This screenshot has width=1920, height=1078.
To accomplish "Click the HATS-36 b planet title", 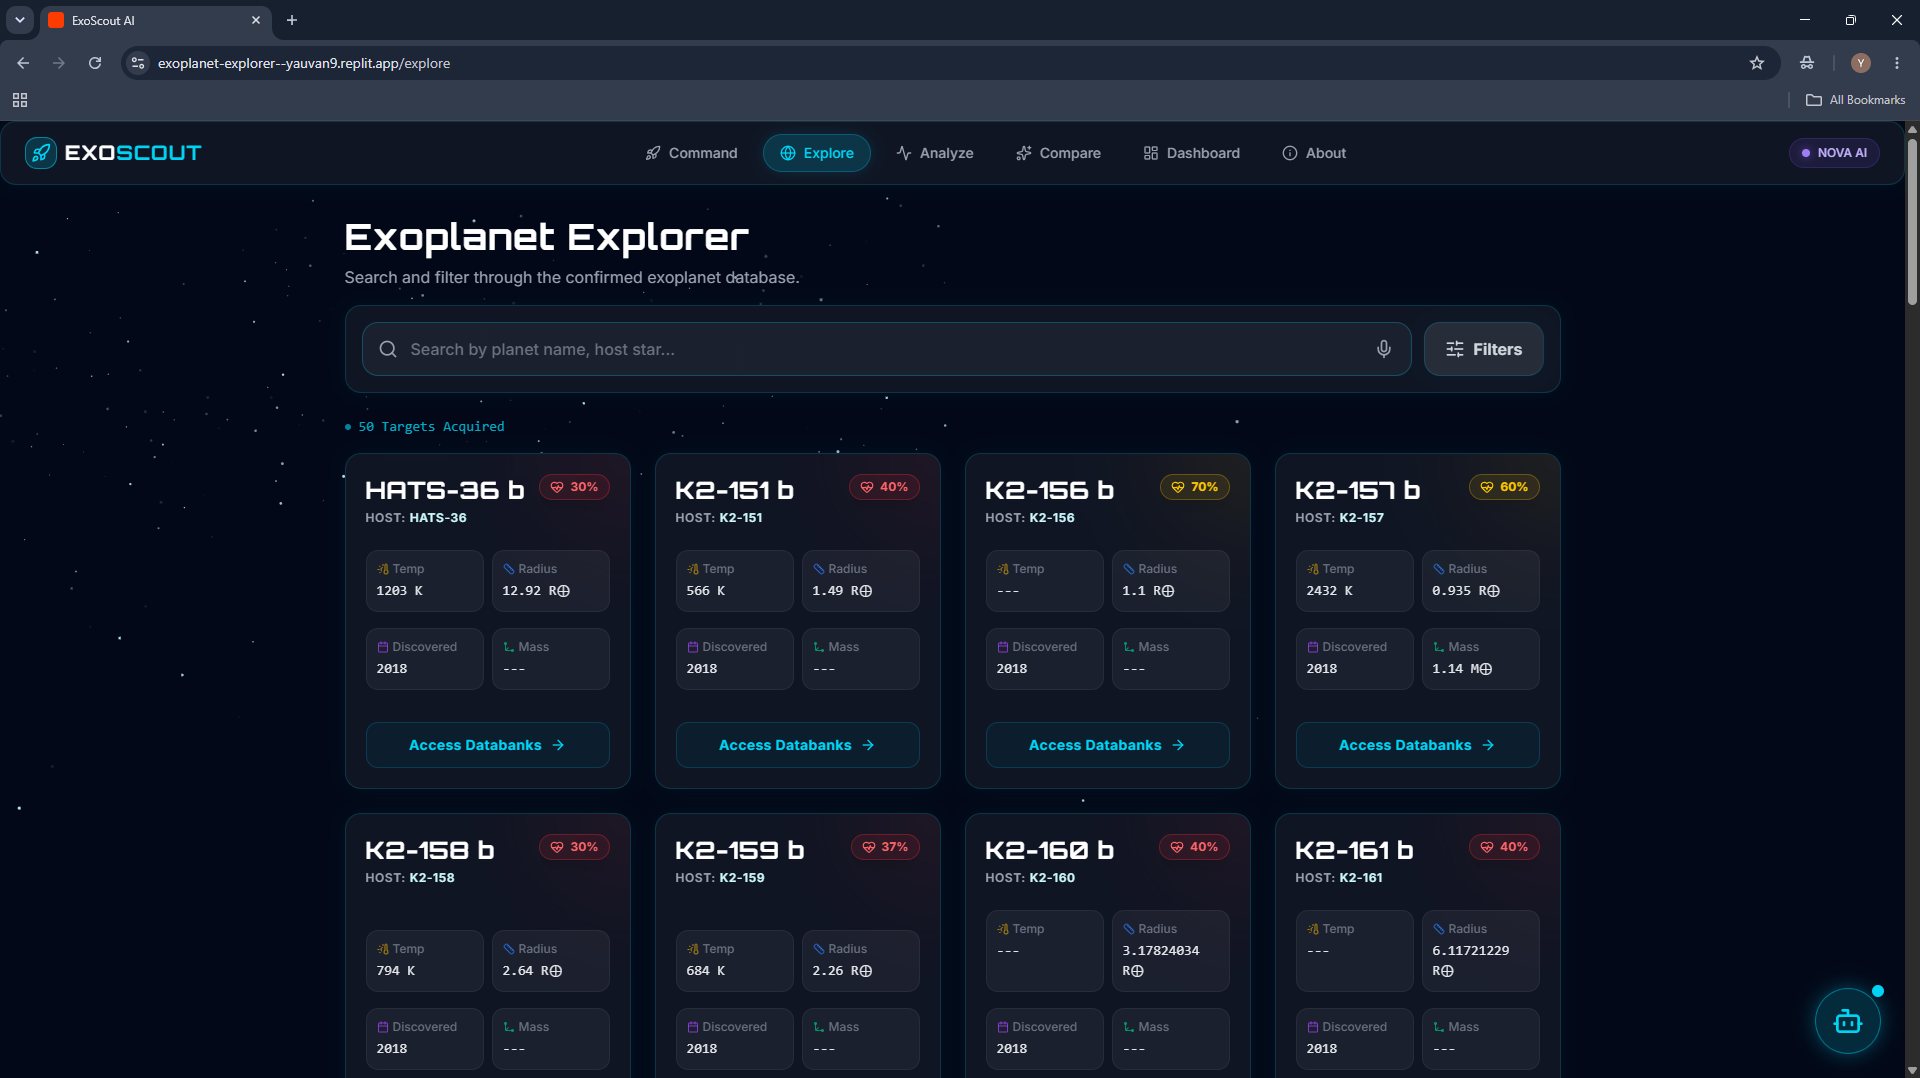I will point(445,490).
